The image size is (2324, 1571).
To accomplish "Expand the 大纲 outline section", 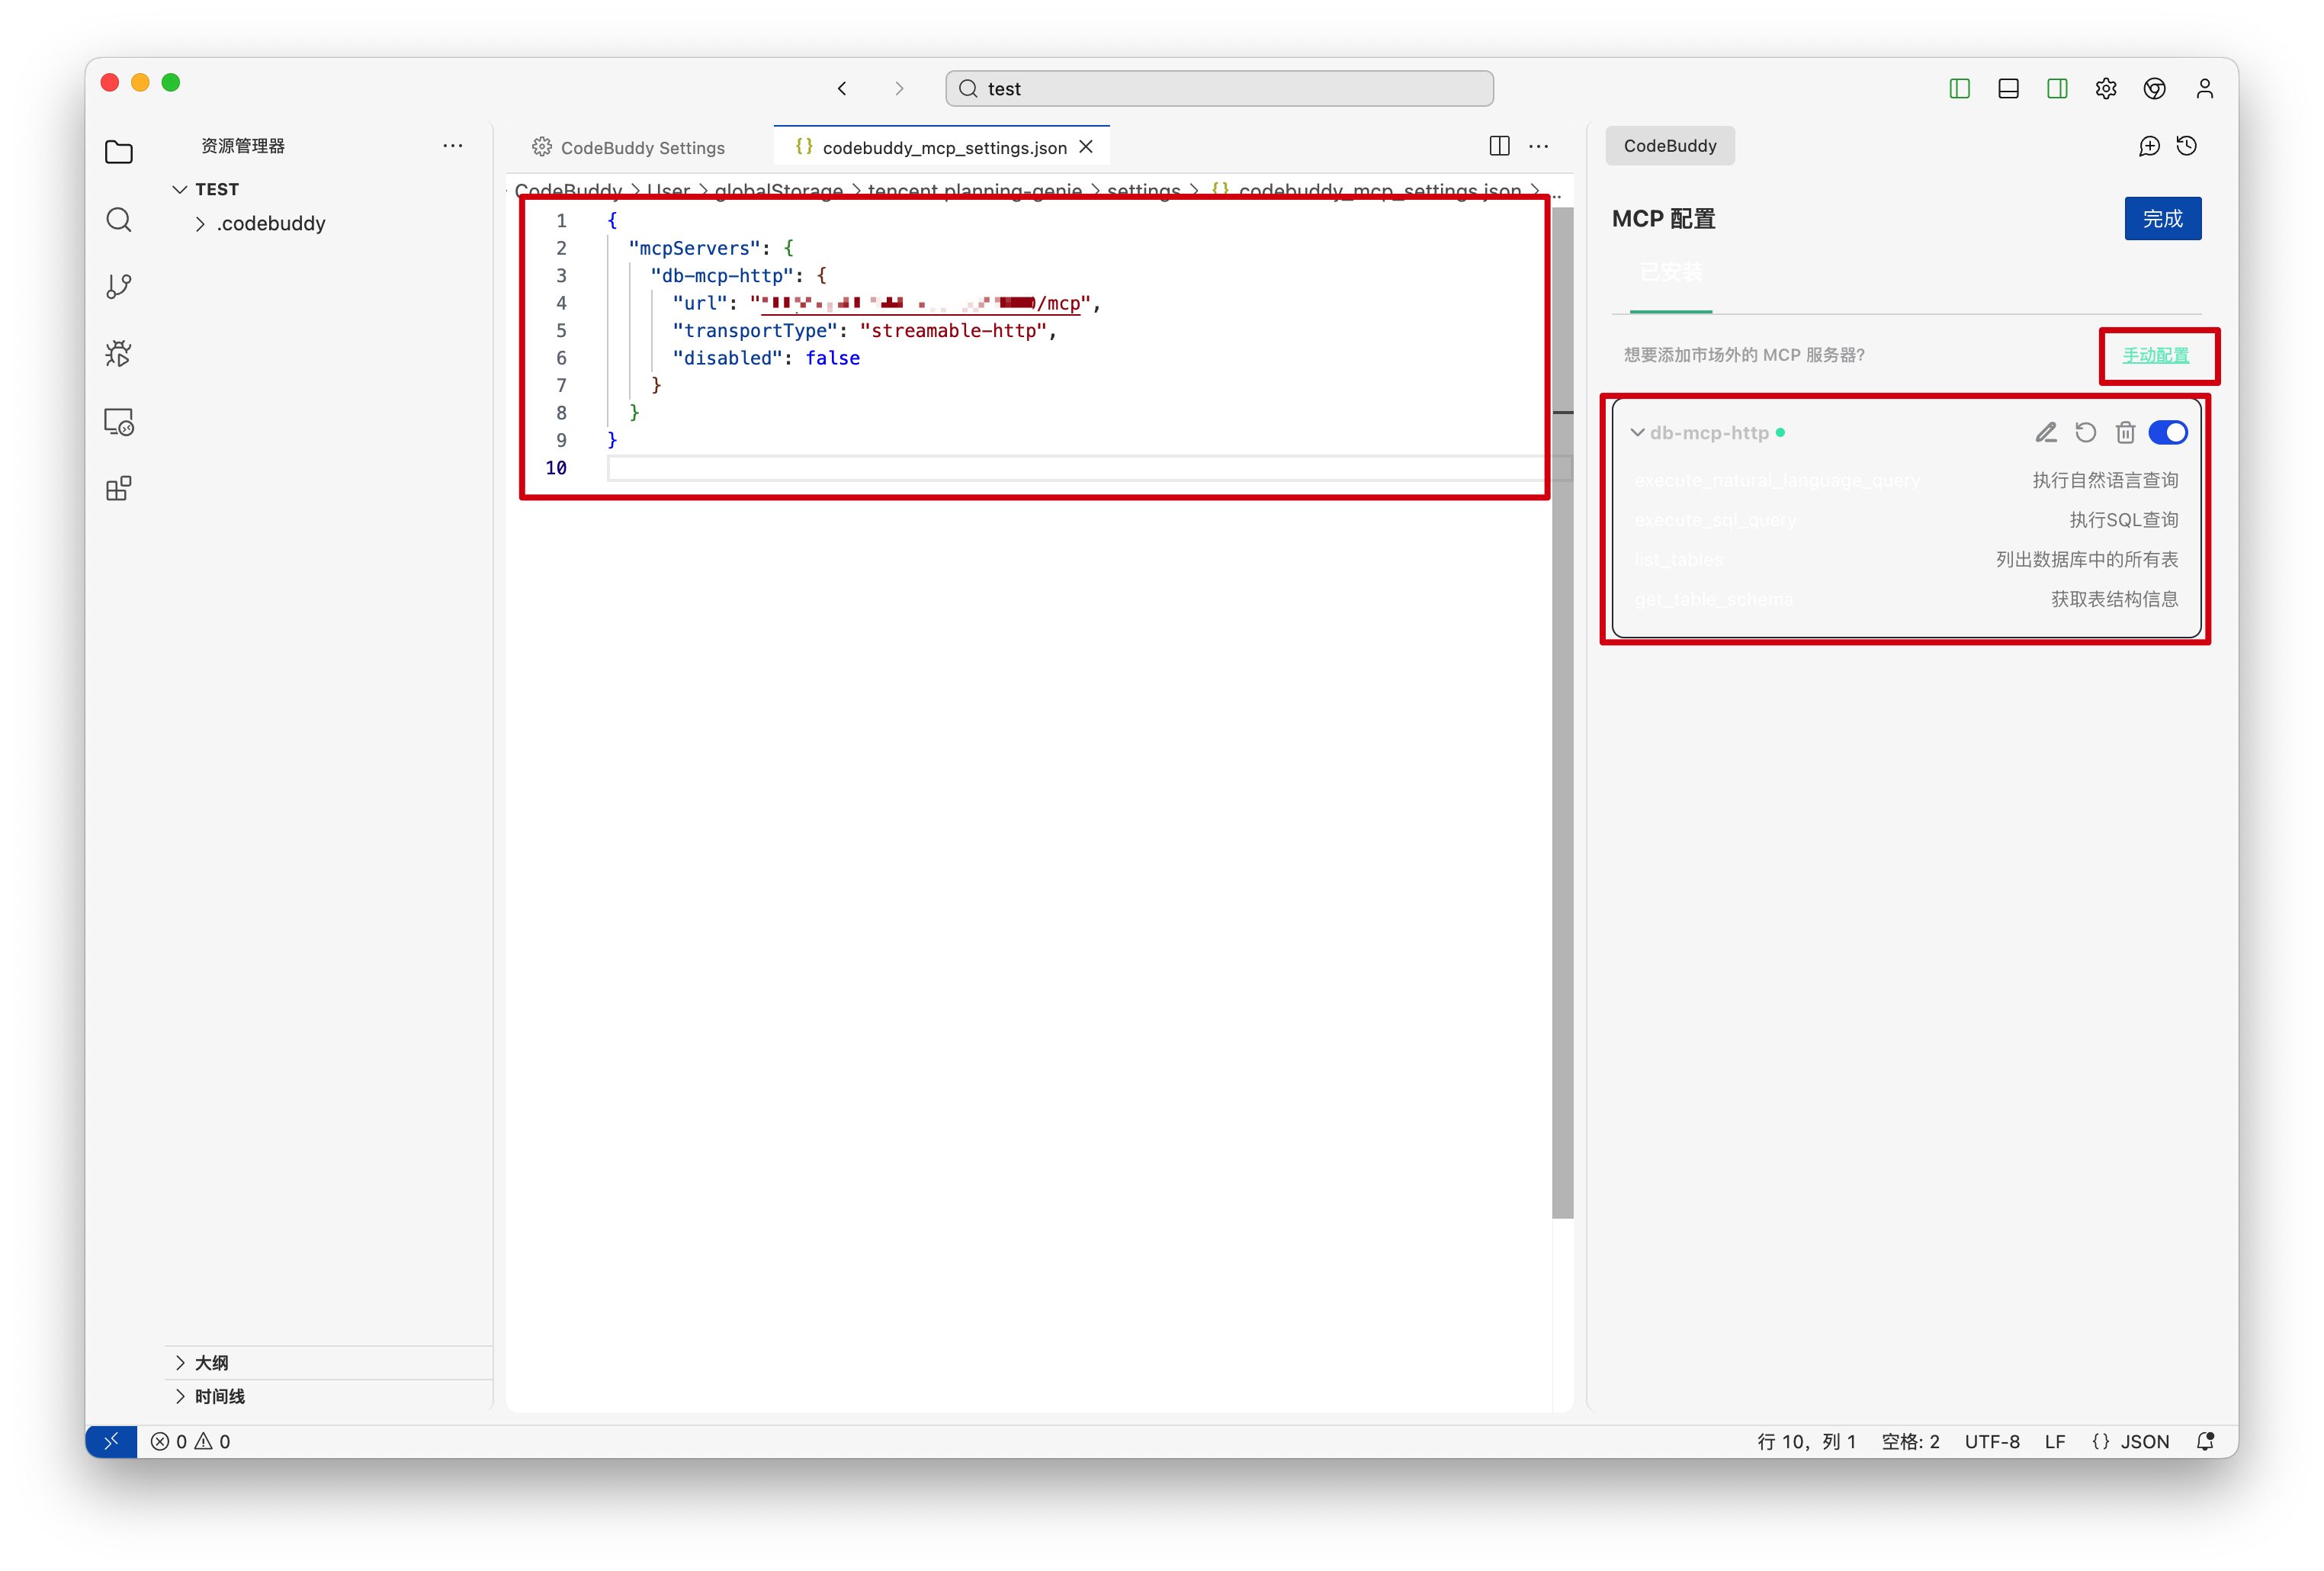I will tap(211, 1363).
